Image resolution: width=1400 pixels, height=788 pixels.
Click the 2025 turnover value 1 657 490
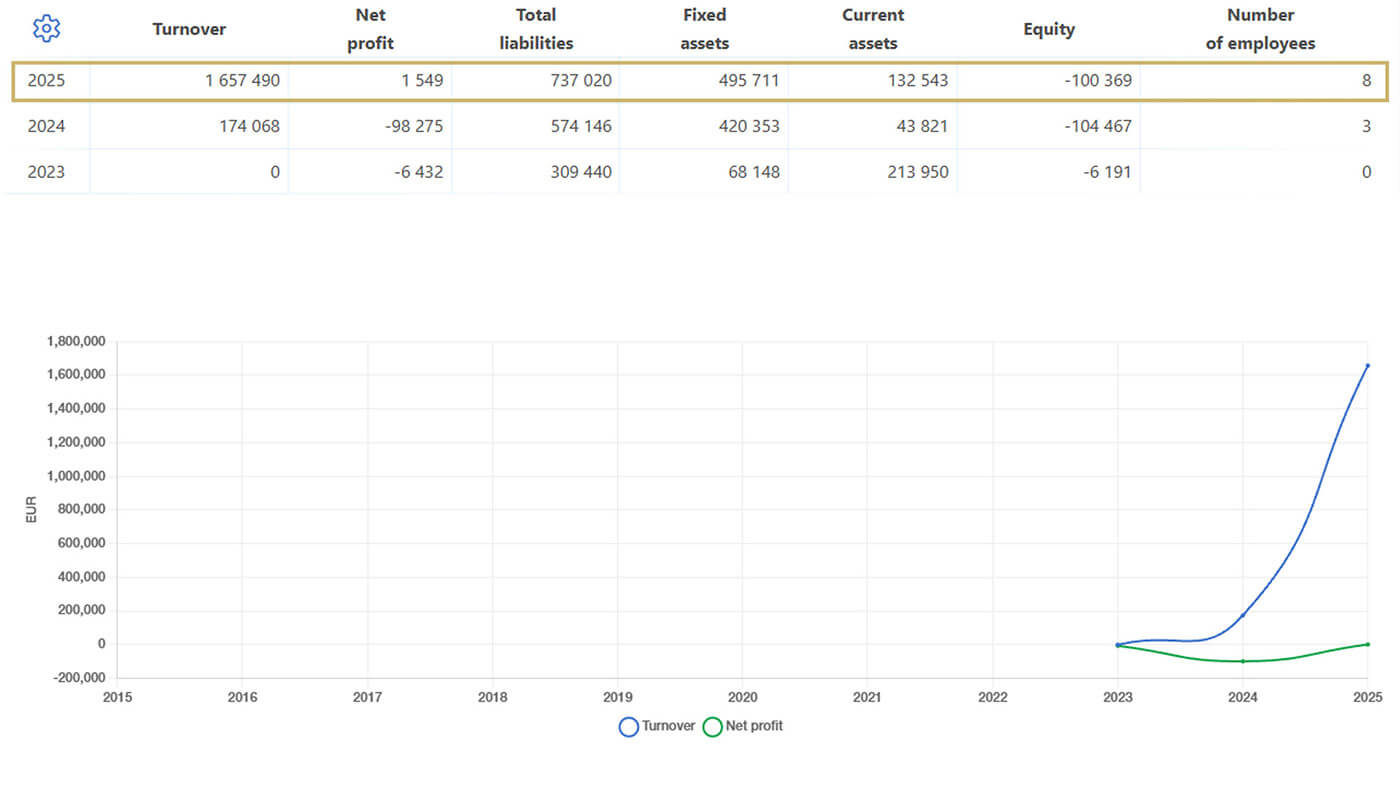[x=242, y=81]
